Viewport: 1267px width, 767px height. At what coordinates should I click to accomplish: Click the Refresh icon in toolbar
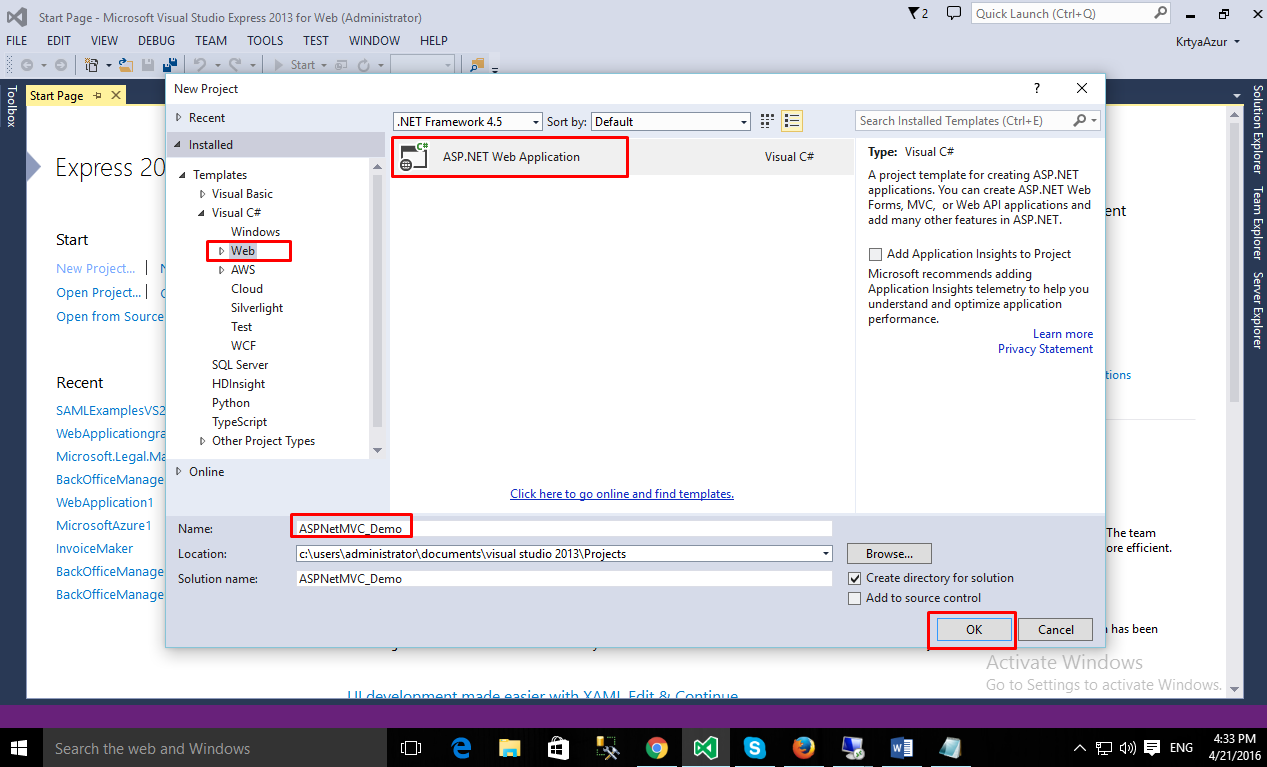364,65
